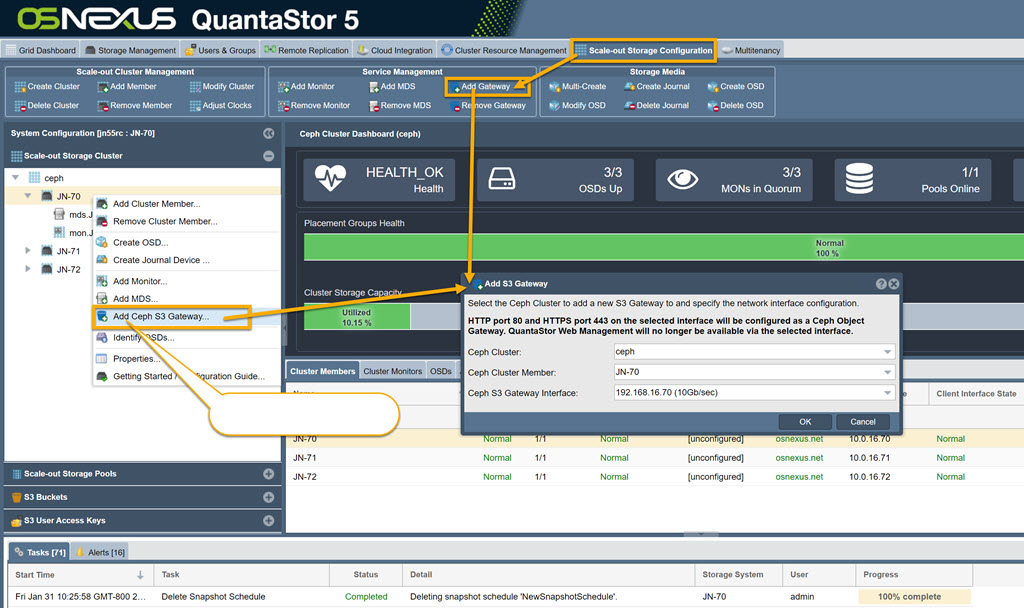
Task: Click Remove MDS toolbar button
Action: click(x=400, y=105)
